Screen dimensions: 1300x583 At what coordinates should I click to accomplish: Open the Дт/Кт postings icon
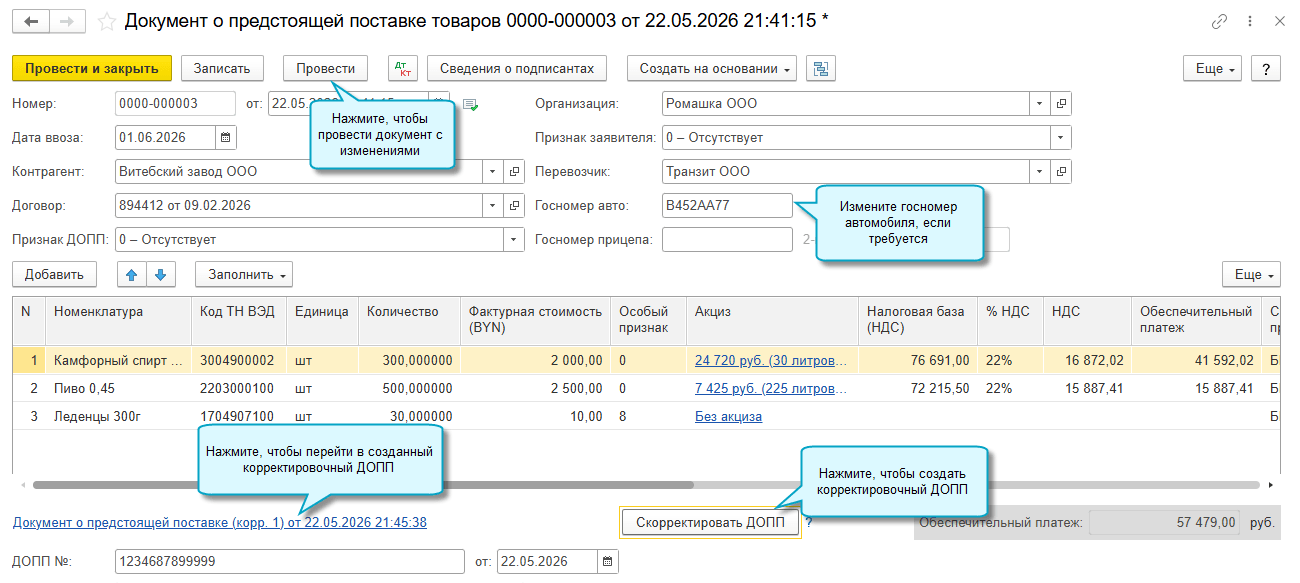coord(403,68)
